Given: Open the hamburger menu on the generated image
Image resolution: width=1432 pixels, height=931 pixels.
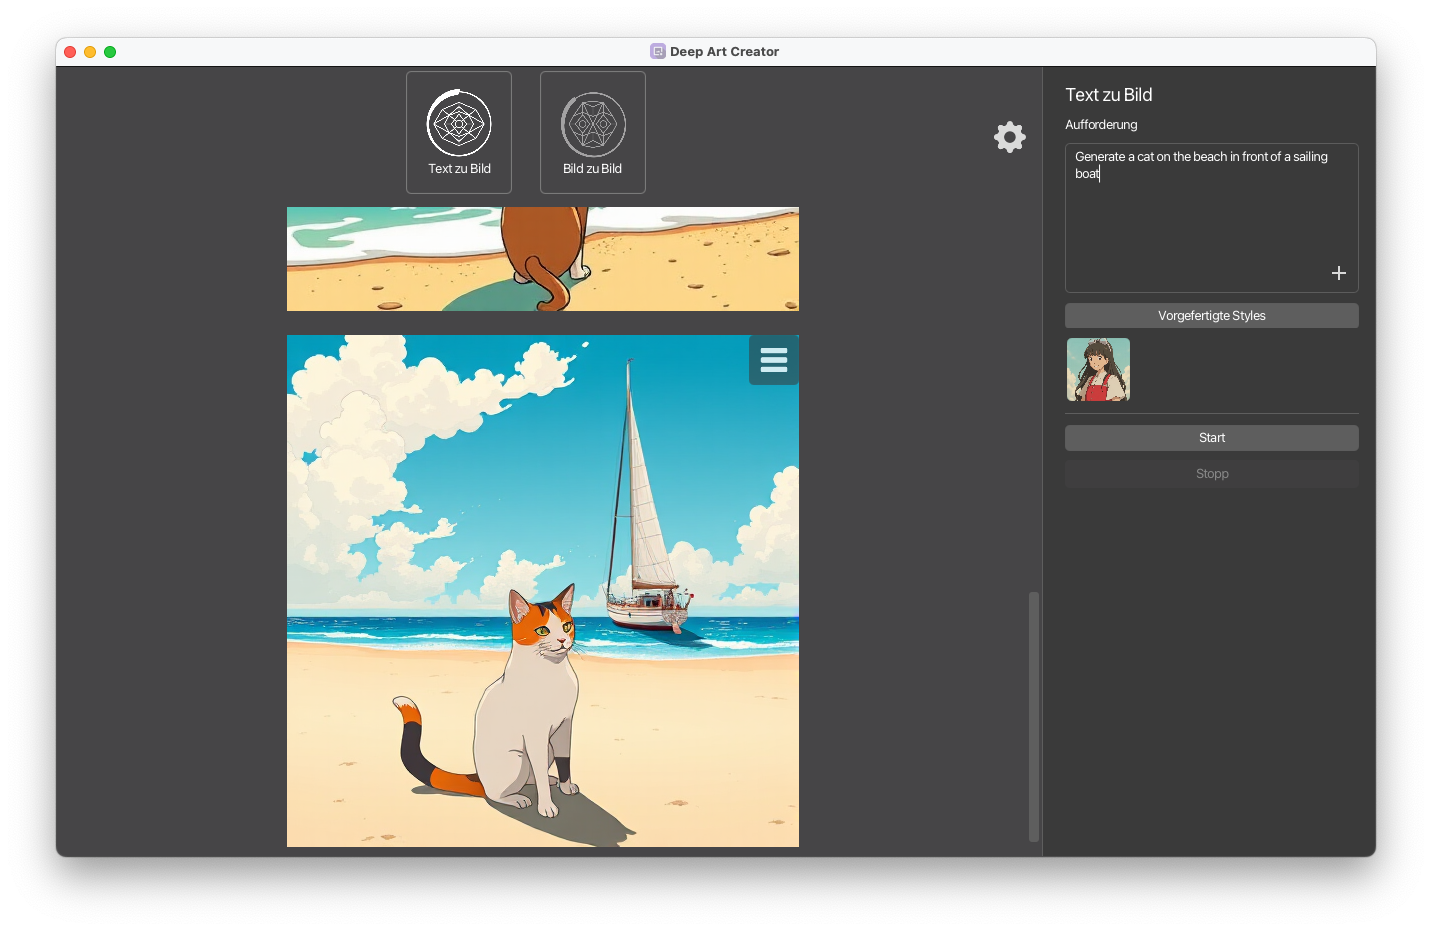Looking at the screenshot, I should click(773, 359).
